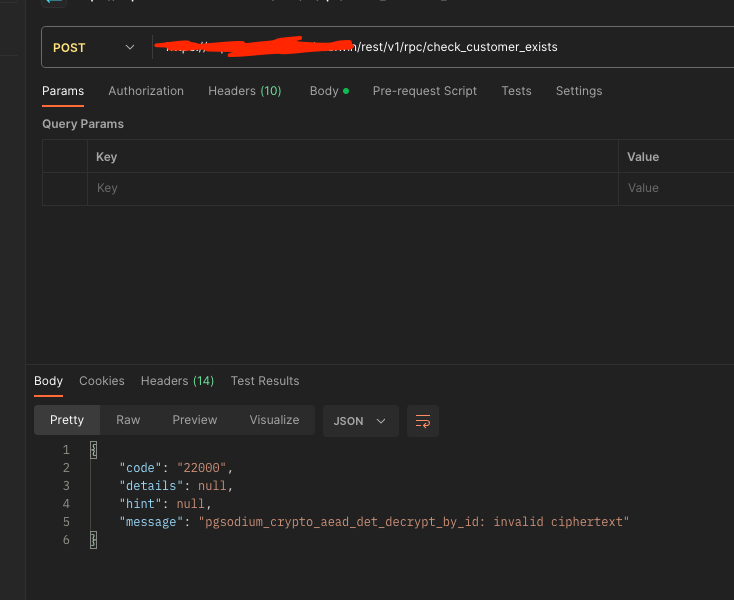The height and width of the screenshot is (600, 734).
Task: Toggle the line wrap icon
Action: point(423,421)
